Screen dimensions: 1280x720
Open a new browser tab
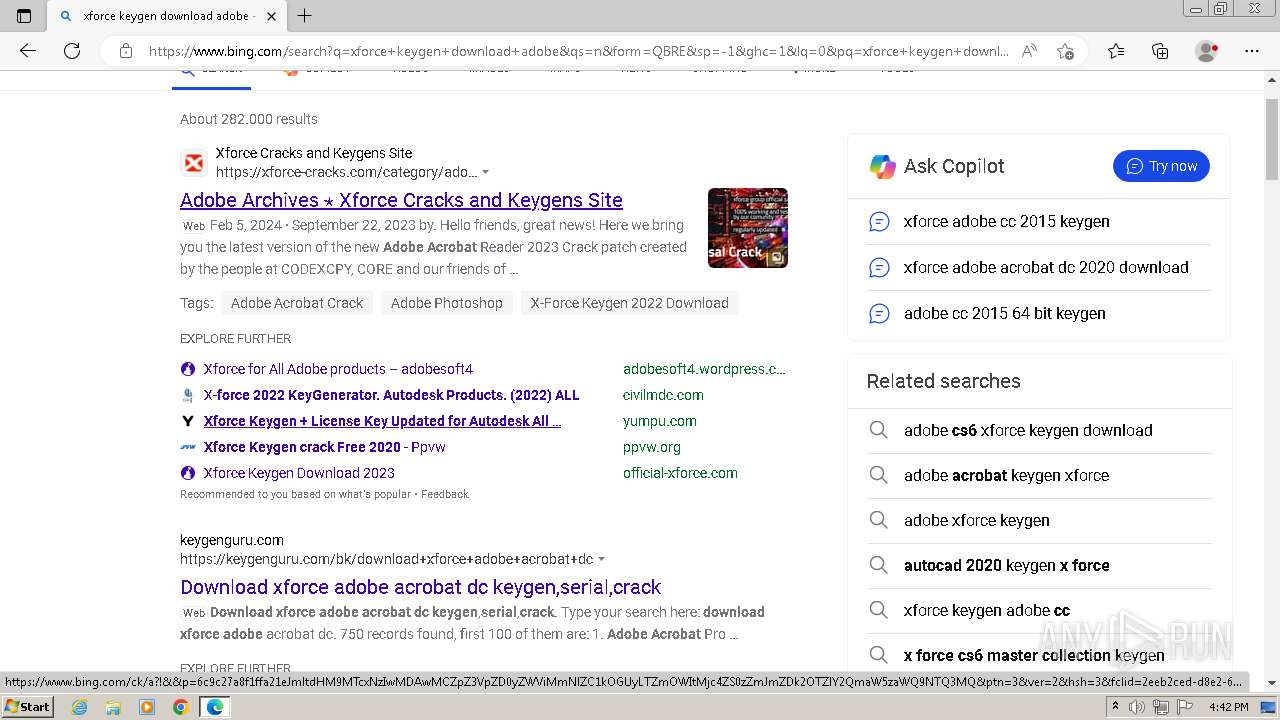point(305,16)
